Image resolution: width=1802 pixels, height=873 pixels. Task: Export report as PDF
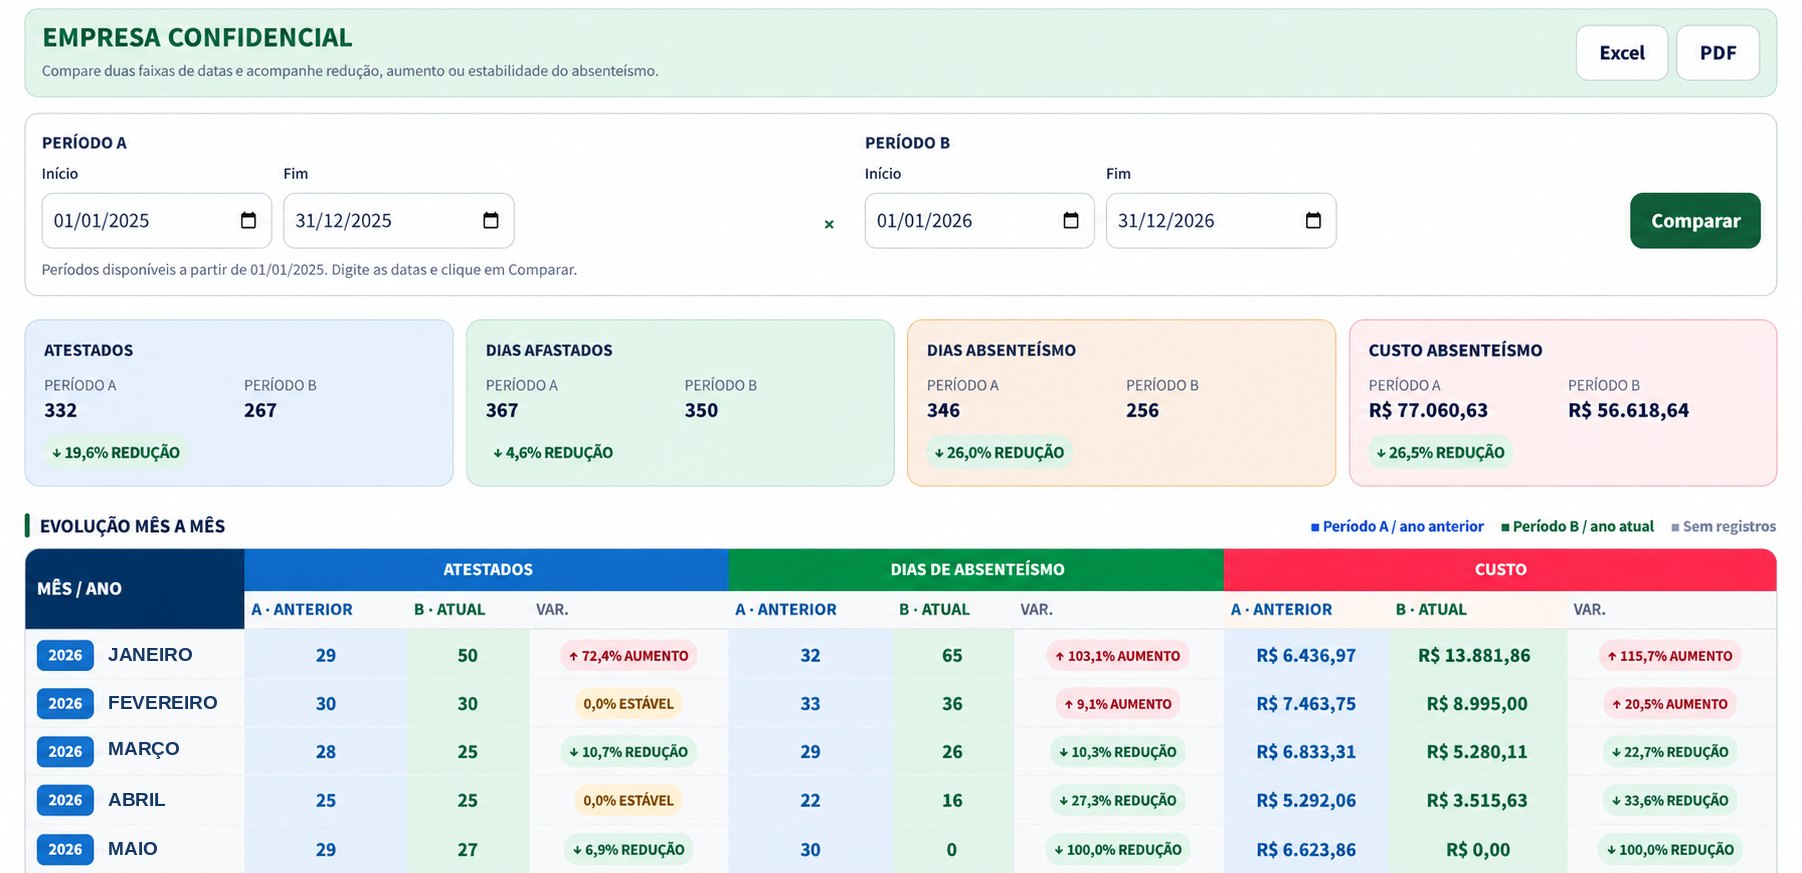click(1717, 53)
